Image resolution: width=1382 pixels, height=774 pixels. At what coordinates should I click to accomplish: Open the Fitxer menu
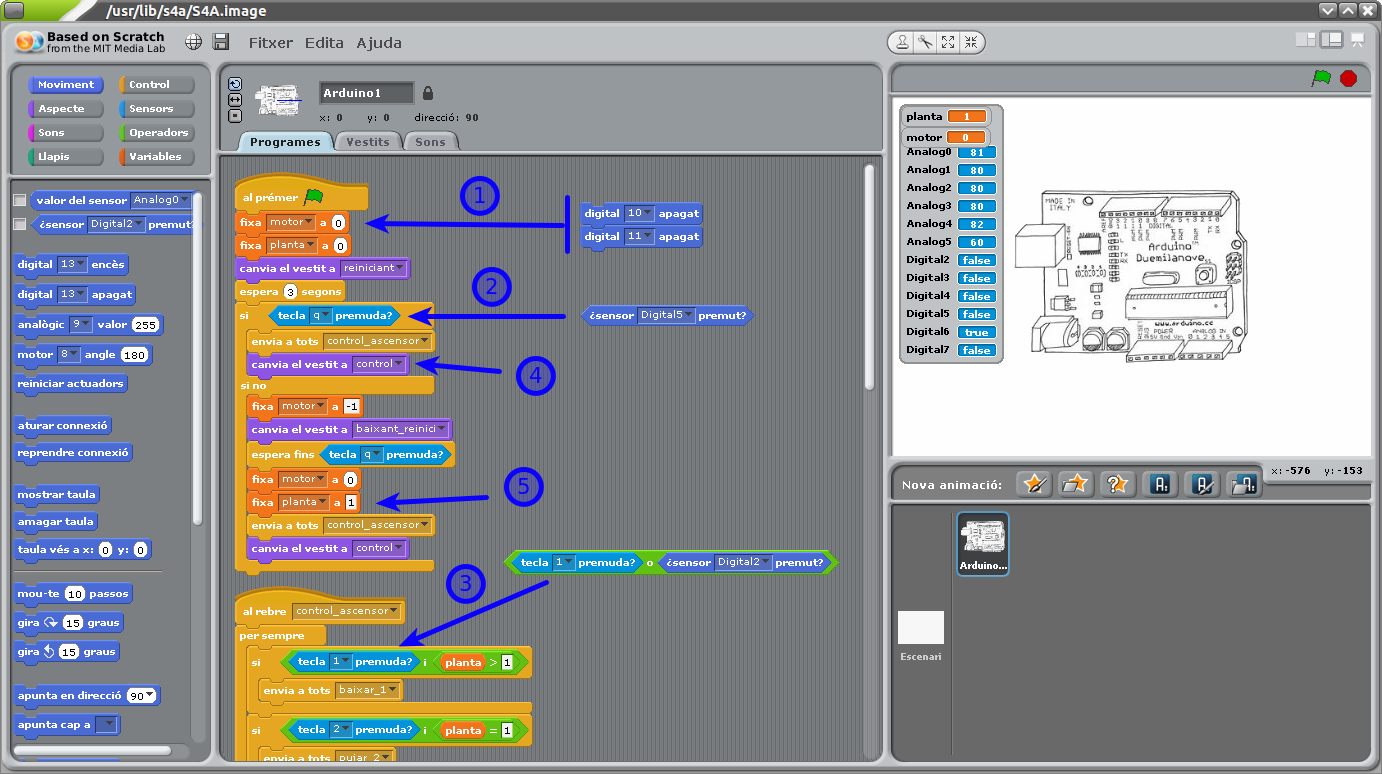[x=270, y=43]
